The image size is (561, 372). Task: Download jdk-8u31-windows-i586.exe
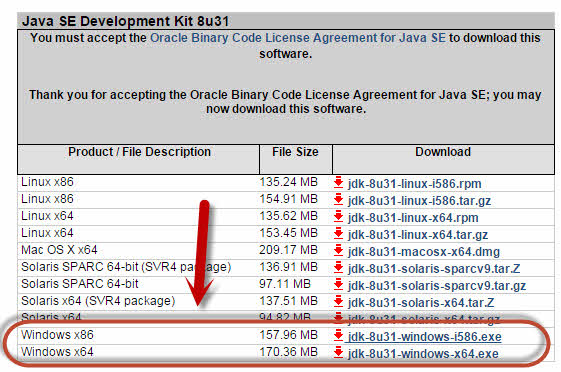(x=424, y=337)
